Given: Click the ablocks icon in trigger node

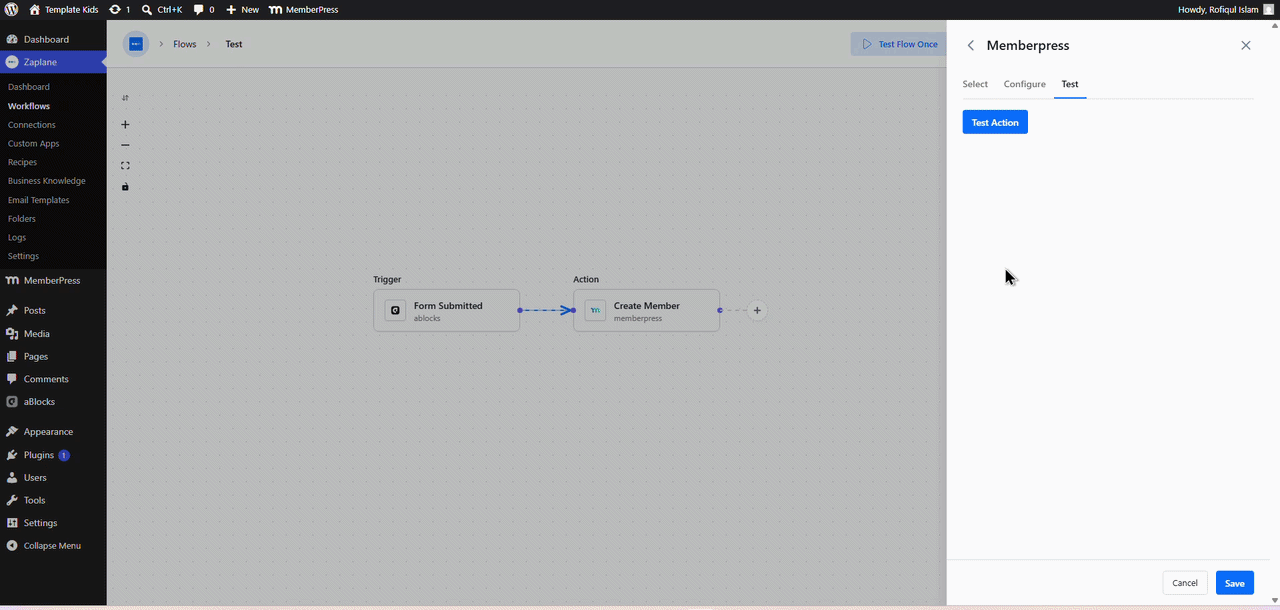Looking at the screenshot, I should click(x=395, y=310).
